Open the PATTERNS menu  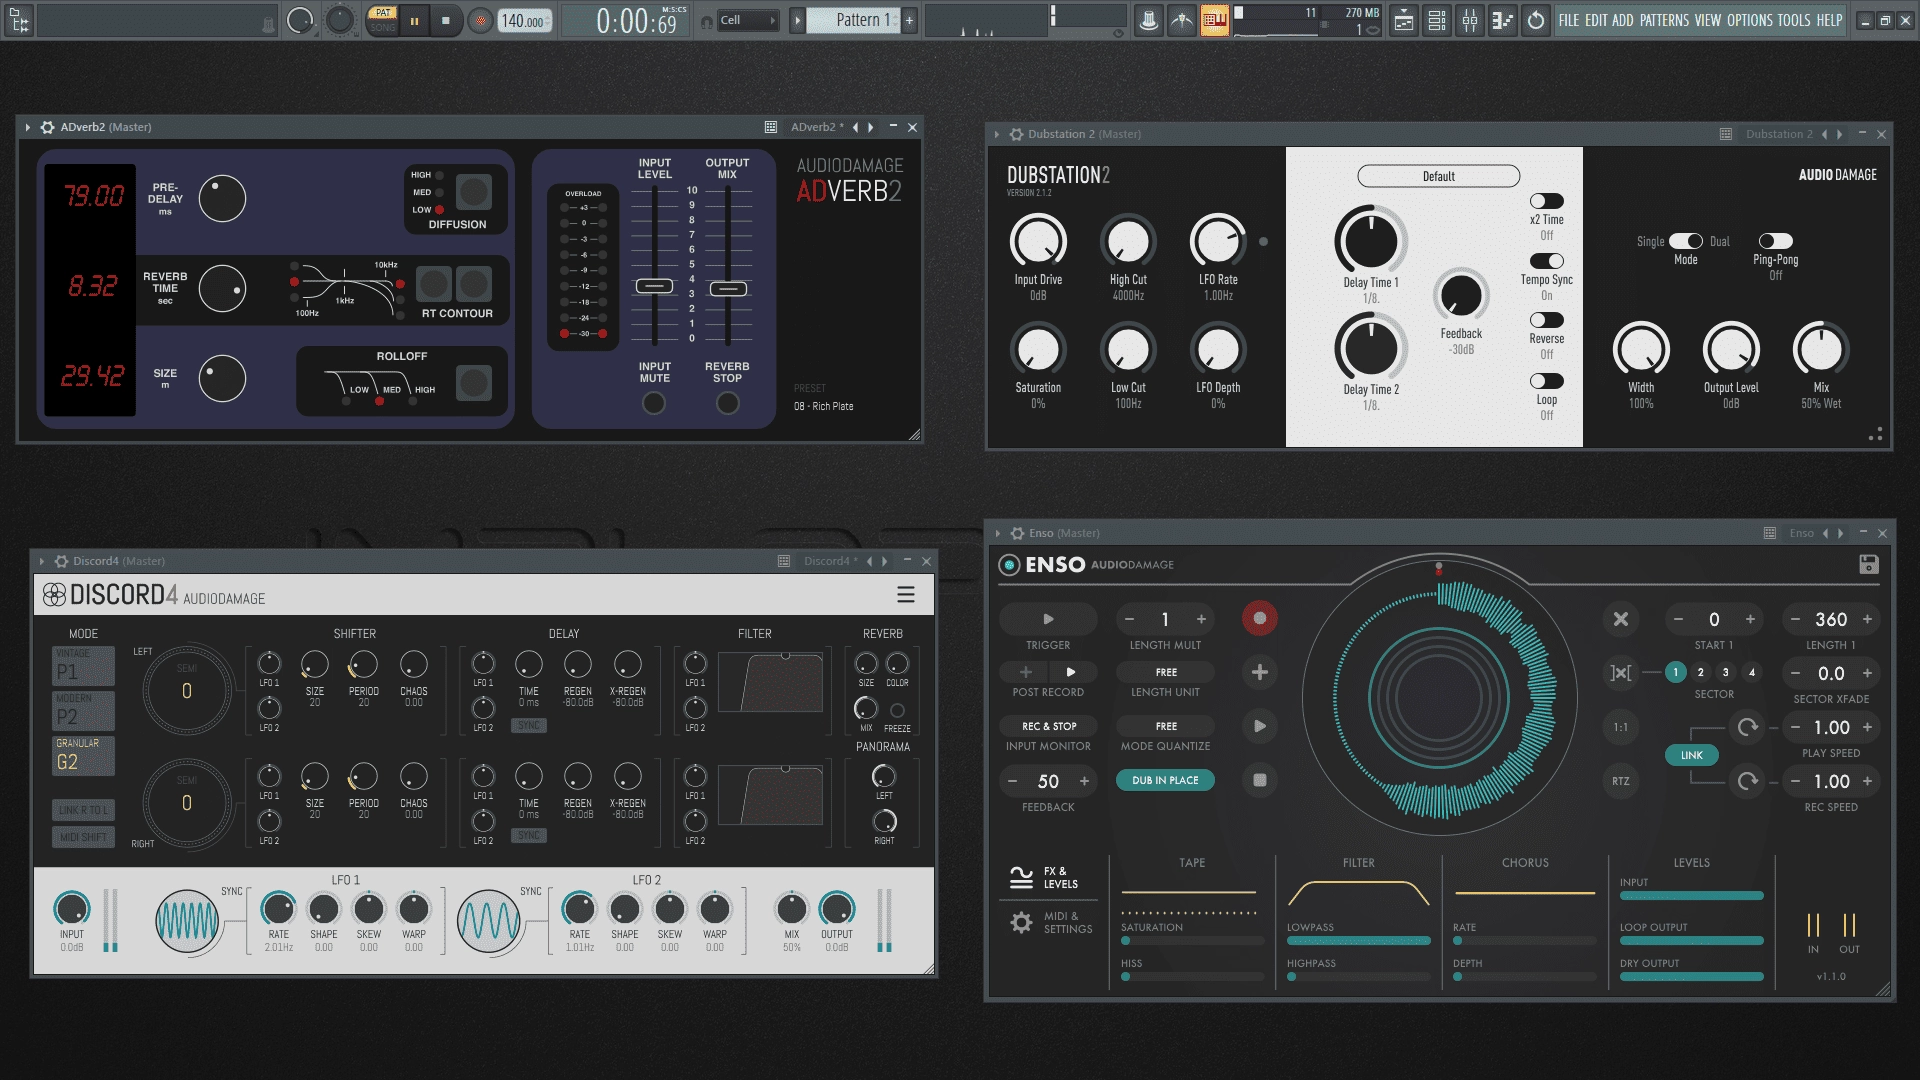1664,20
